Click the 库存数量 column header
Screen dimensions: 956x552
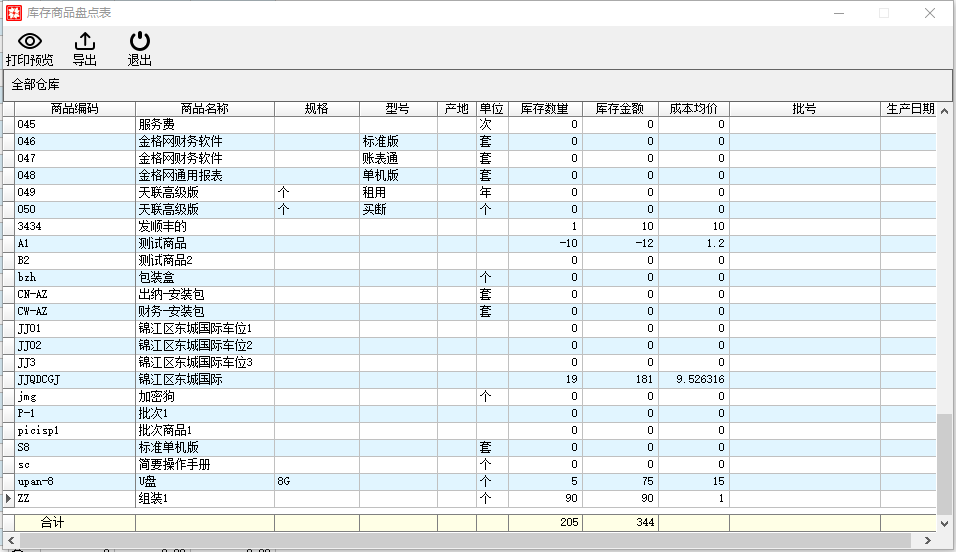(x=545, y=108)
